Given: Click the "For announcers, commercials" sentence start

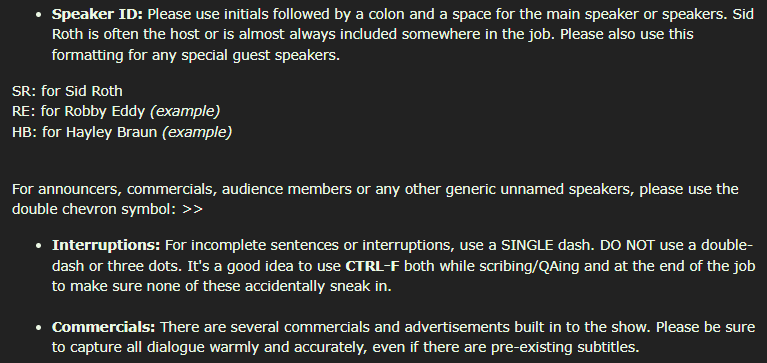Looking at the screenshot, I should click(x=114, y=189).
